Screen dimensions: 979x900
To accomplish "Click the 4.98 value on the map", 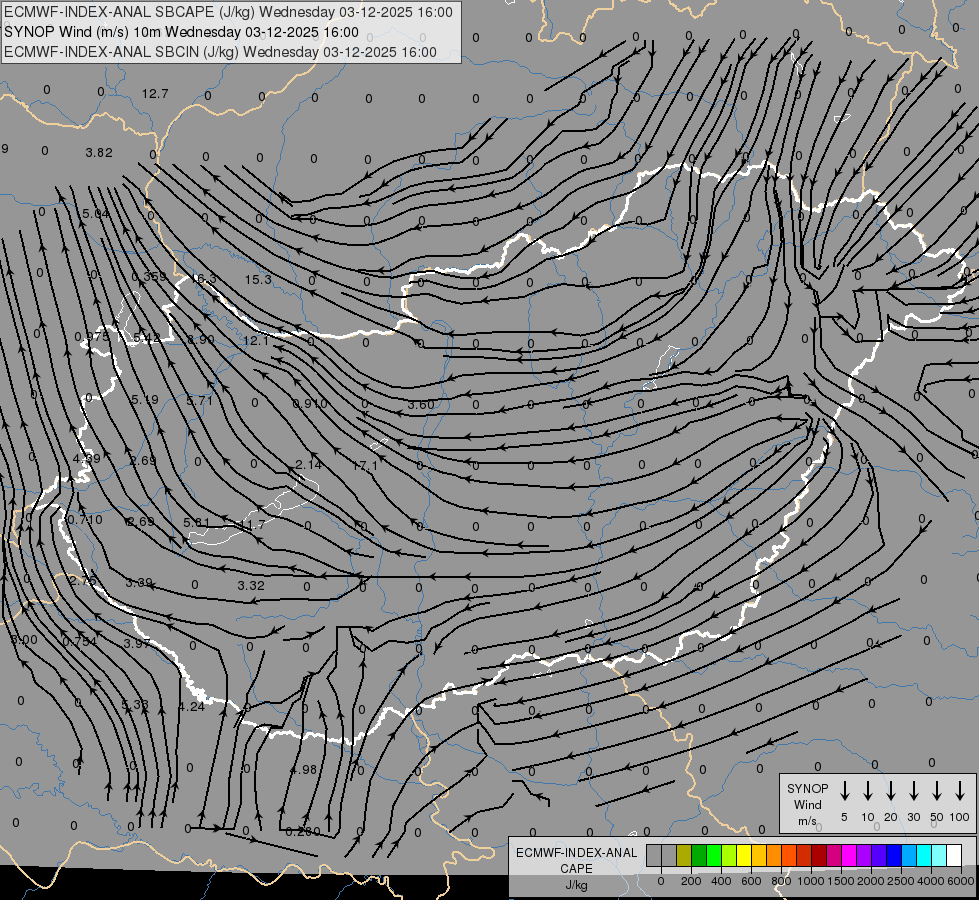I will (303, 769).
